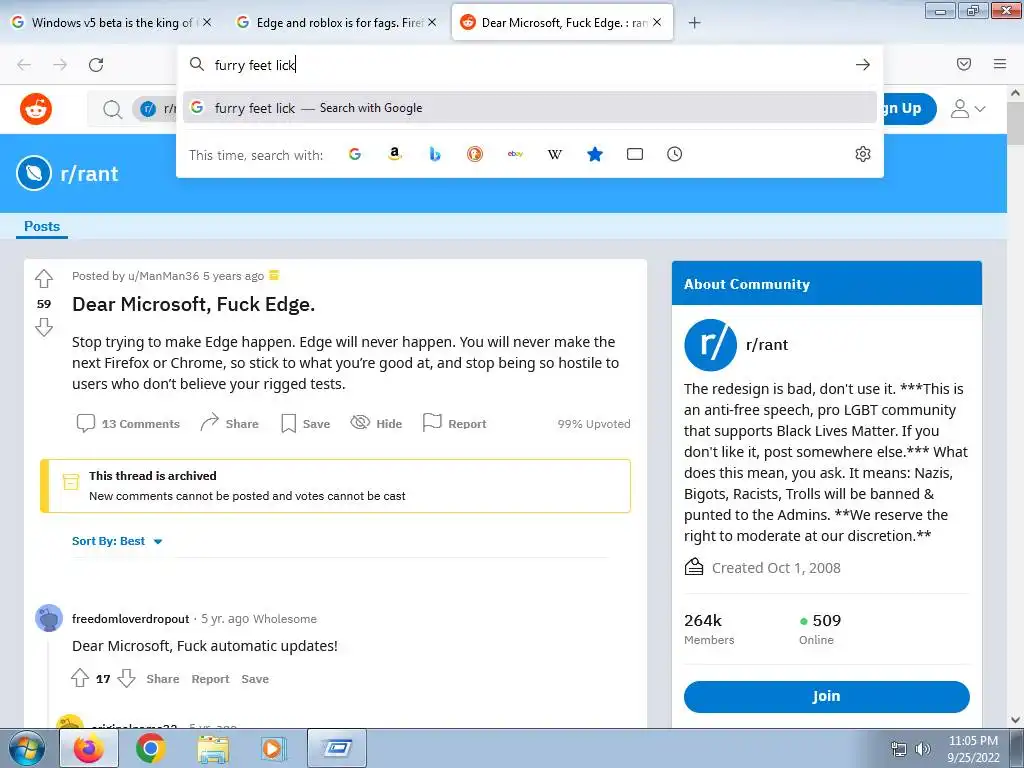
Task: Upvote the Dear Microsoft post
Action: pyautogui.click(x=44, y=279)
